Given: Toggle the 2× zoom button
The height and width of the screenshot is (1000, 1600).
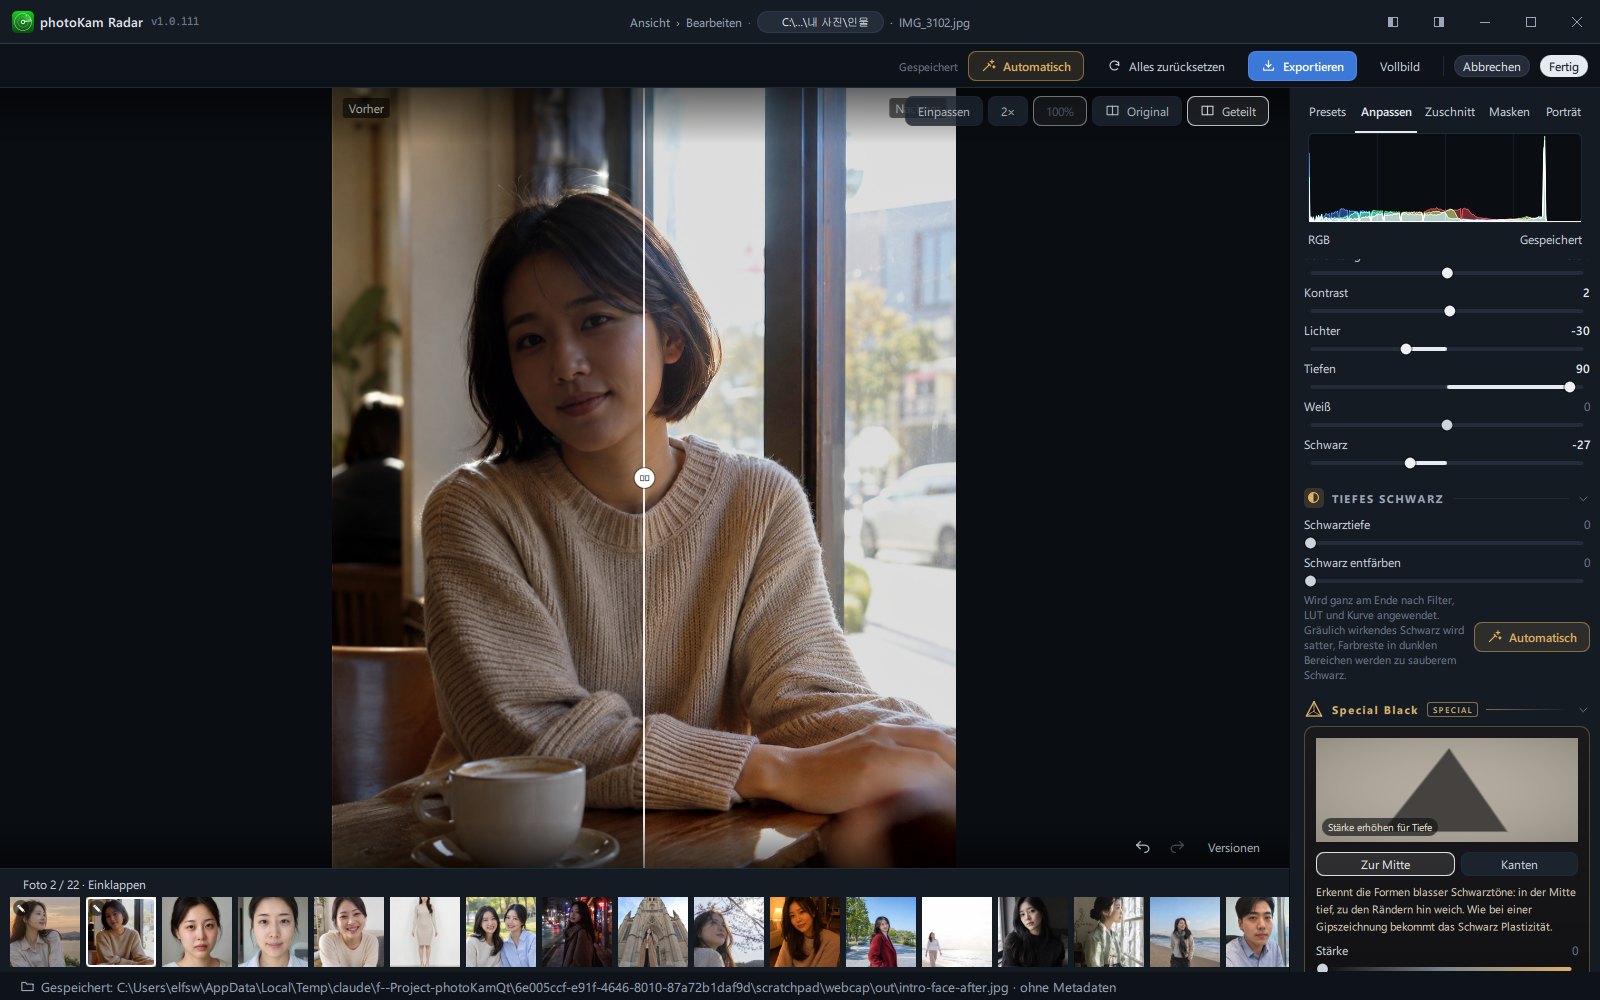Looking at the screenshot, I should point(1008,111).
